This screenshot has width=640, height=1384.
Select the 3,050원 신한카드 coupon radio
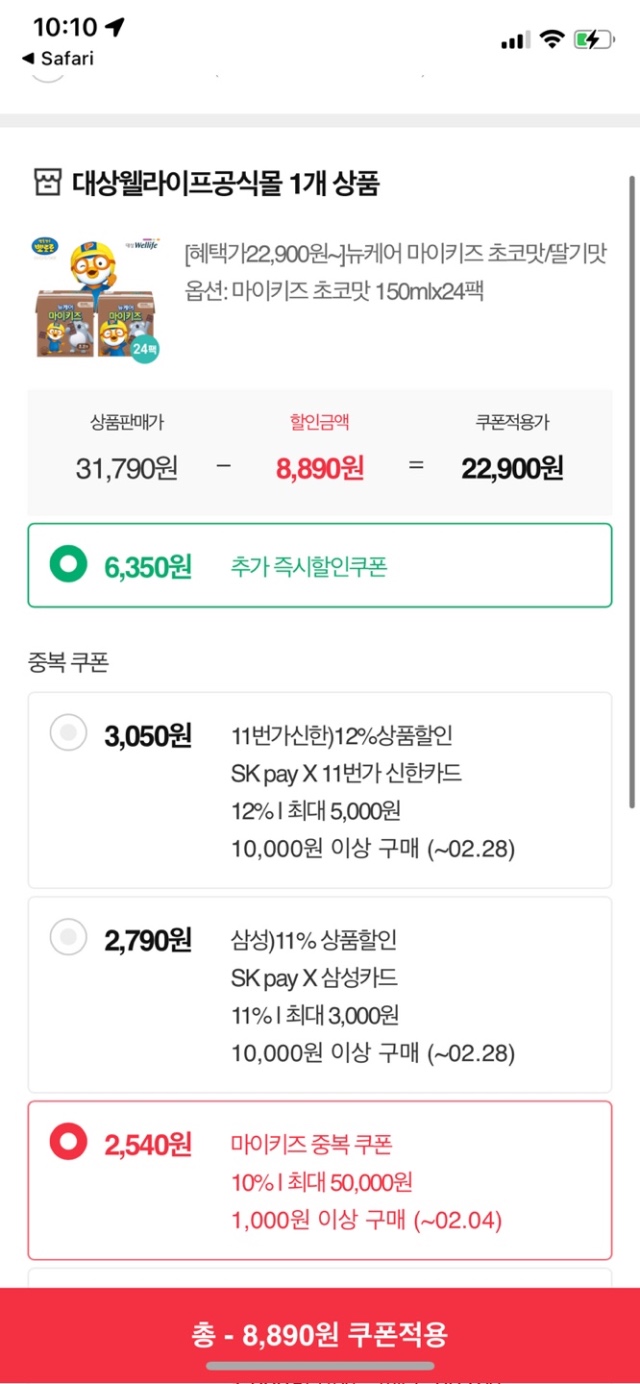pyautogui.click(x=69, y=735)
